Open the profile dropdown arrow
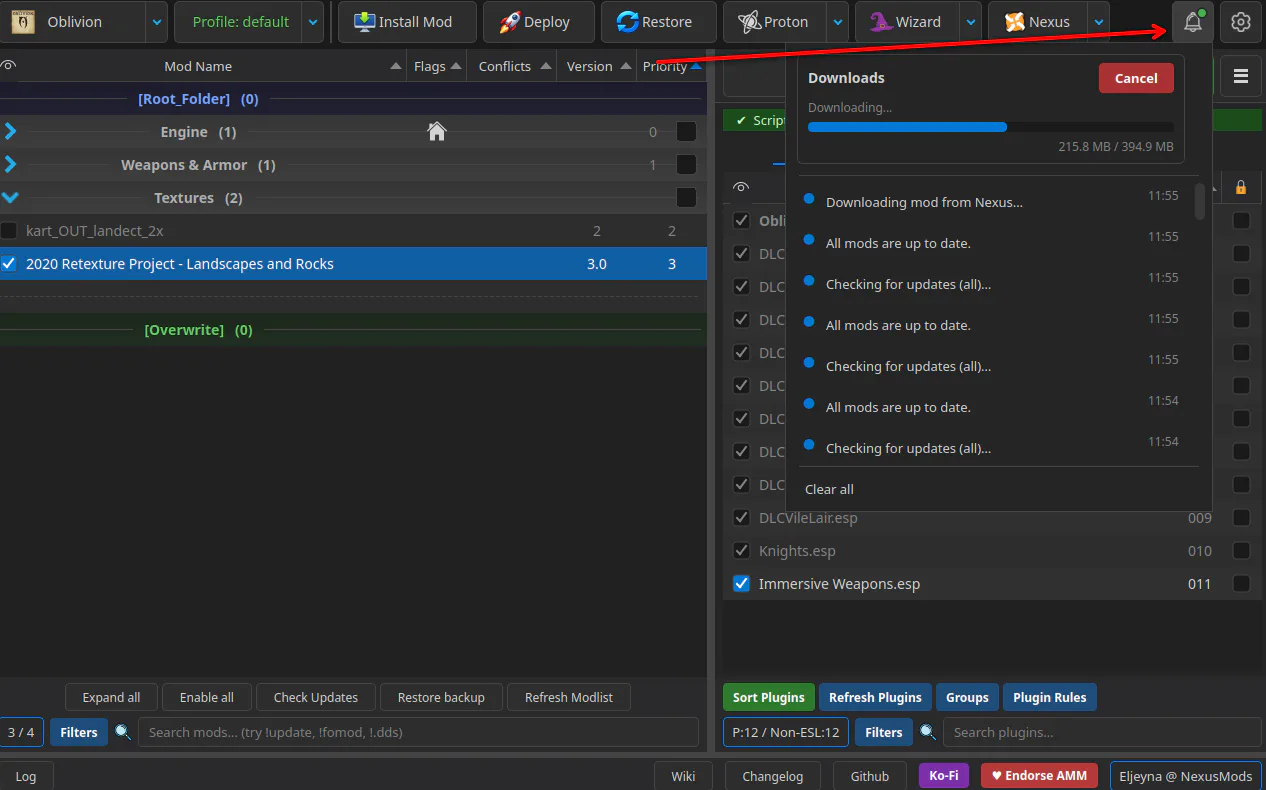The image size is (1266, 790). (x=313, y=22)
